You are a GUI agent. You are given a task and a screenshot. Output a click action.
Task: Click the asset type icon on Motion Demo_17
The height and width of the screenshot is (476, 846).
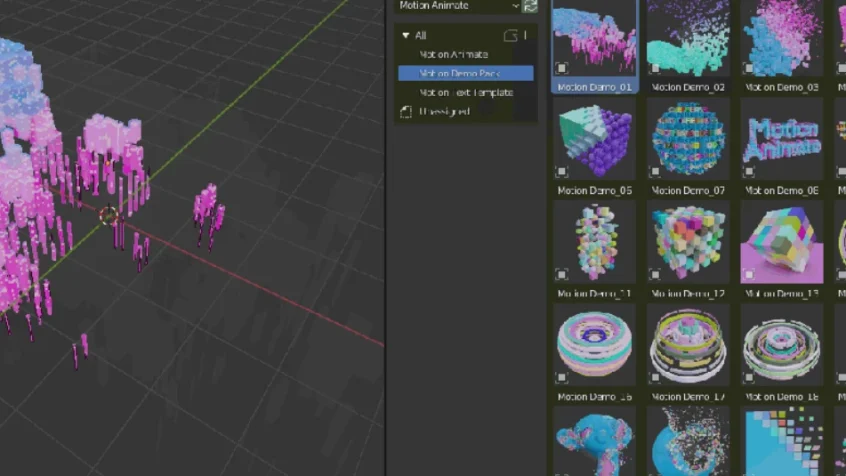tap(655, 378)
